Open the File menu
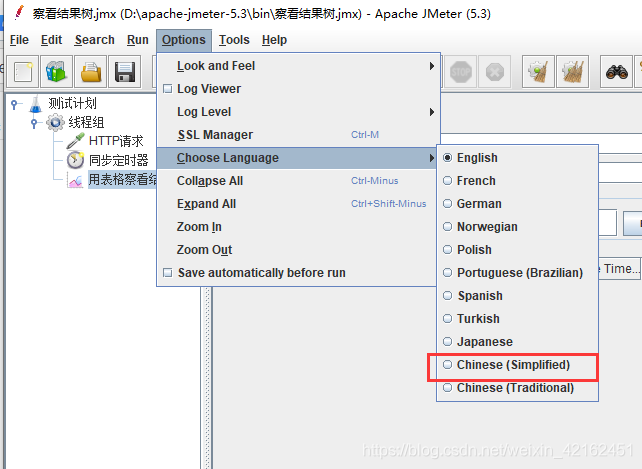Image resolution: width=642 pixels, height=469 pixels. [19, 40]
